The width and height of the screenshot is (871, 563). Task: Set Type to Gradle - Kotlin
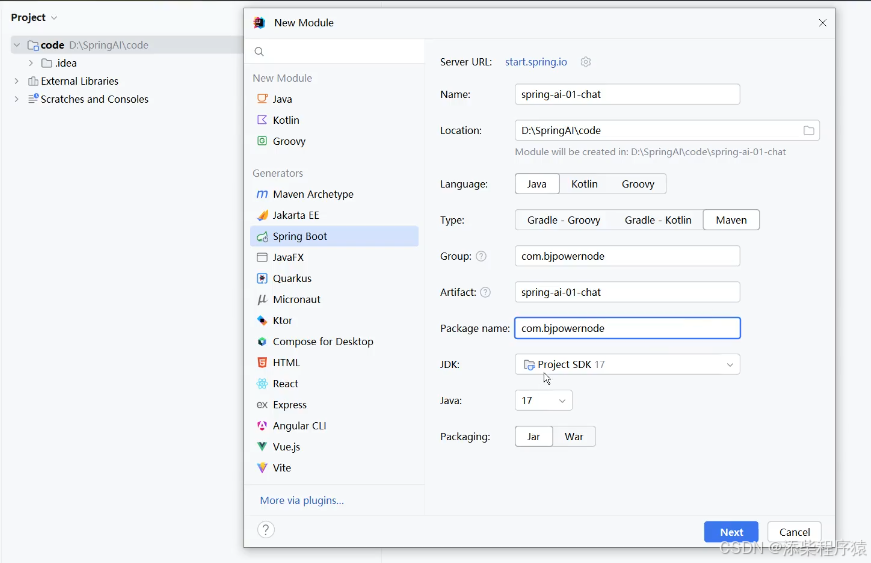point(658,220)
